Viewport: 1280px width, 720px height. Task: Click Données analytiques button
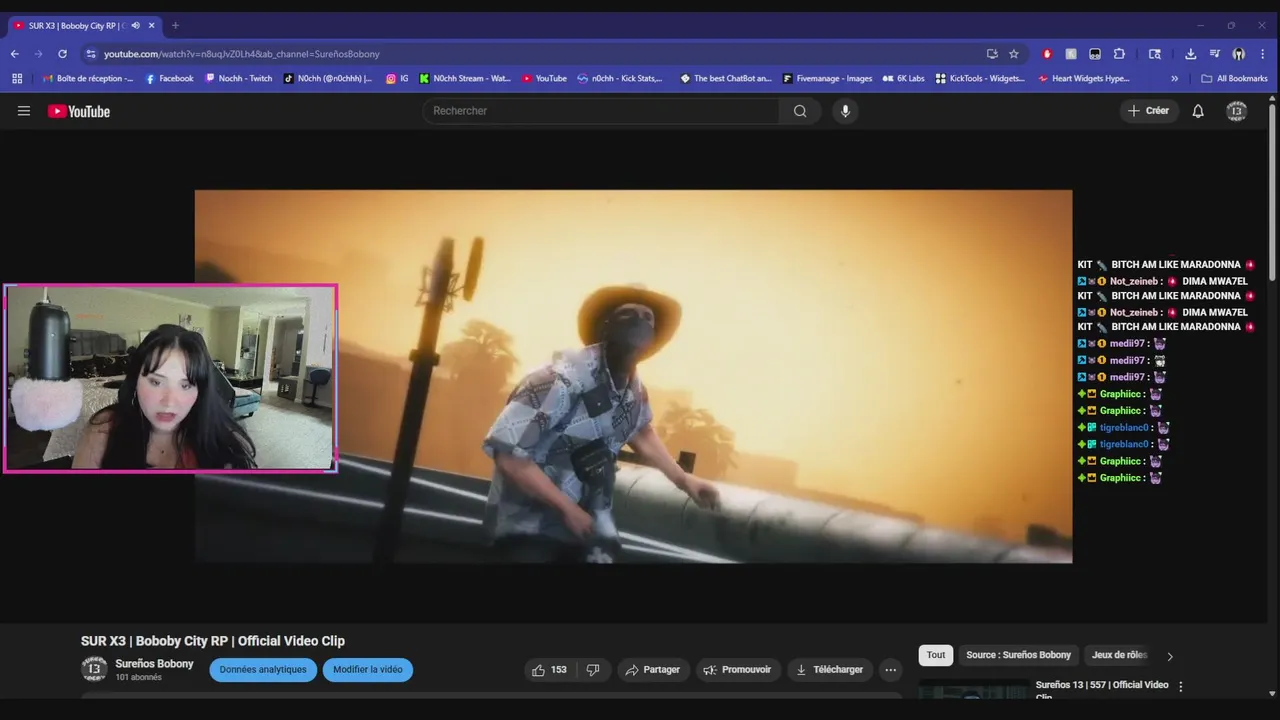tap(263, 670)
